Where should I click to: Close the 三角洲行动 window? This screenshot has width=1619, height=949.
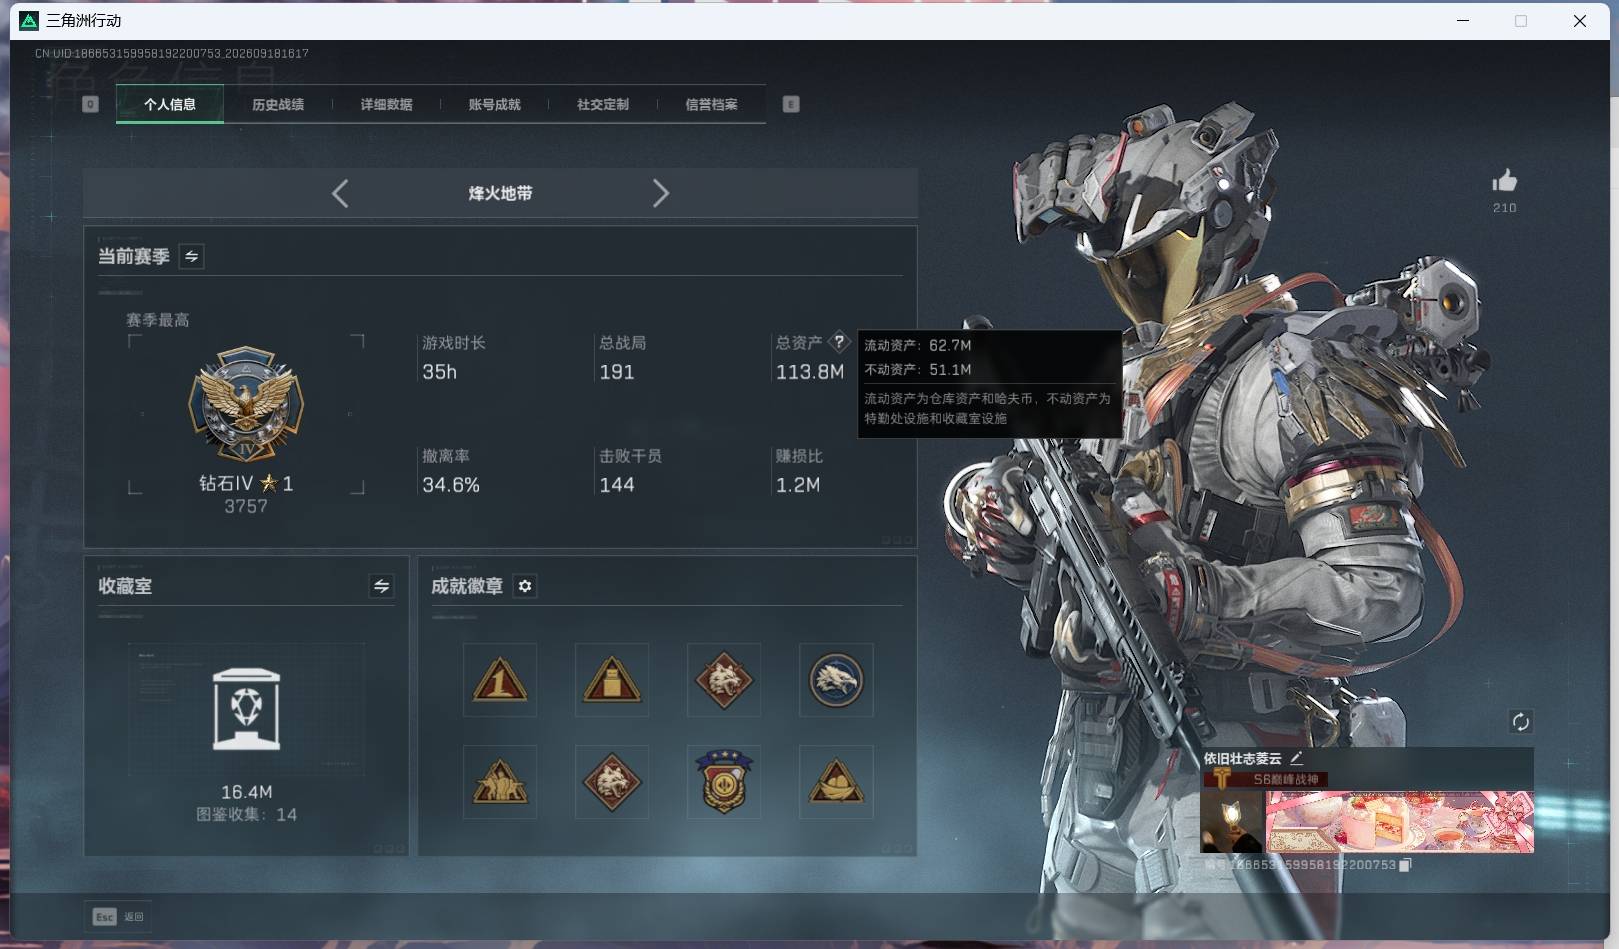click(1580, 20)
